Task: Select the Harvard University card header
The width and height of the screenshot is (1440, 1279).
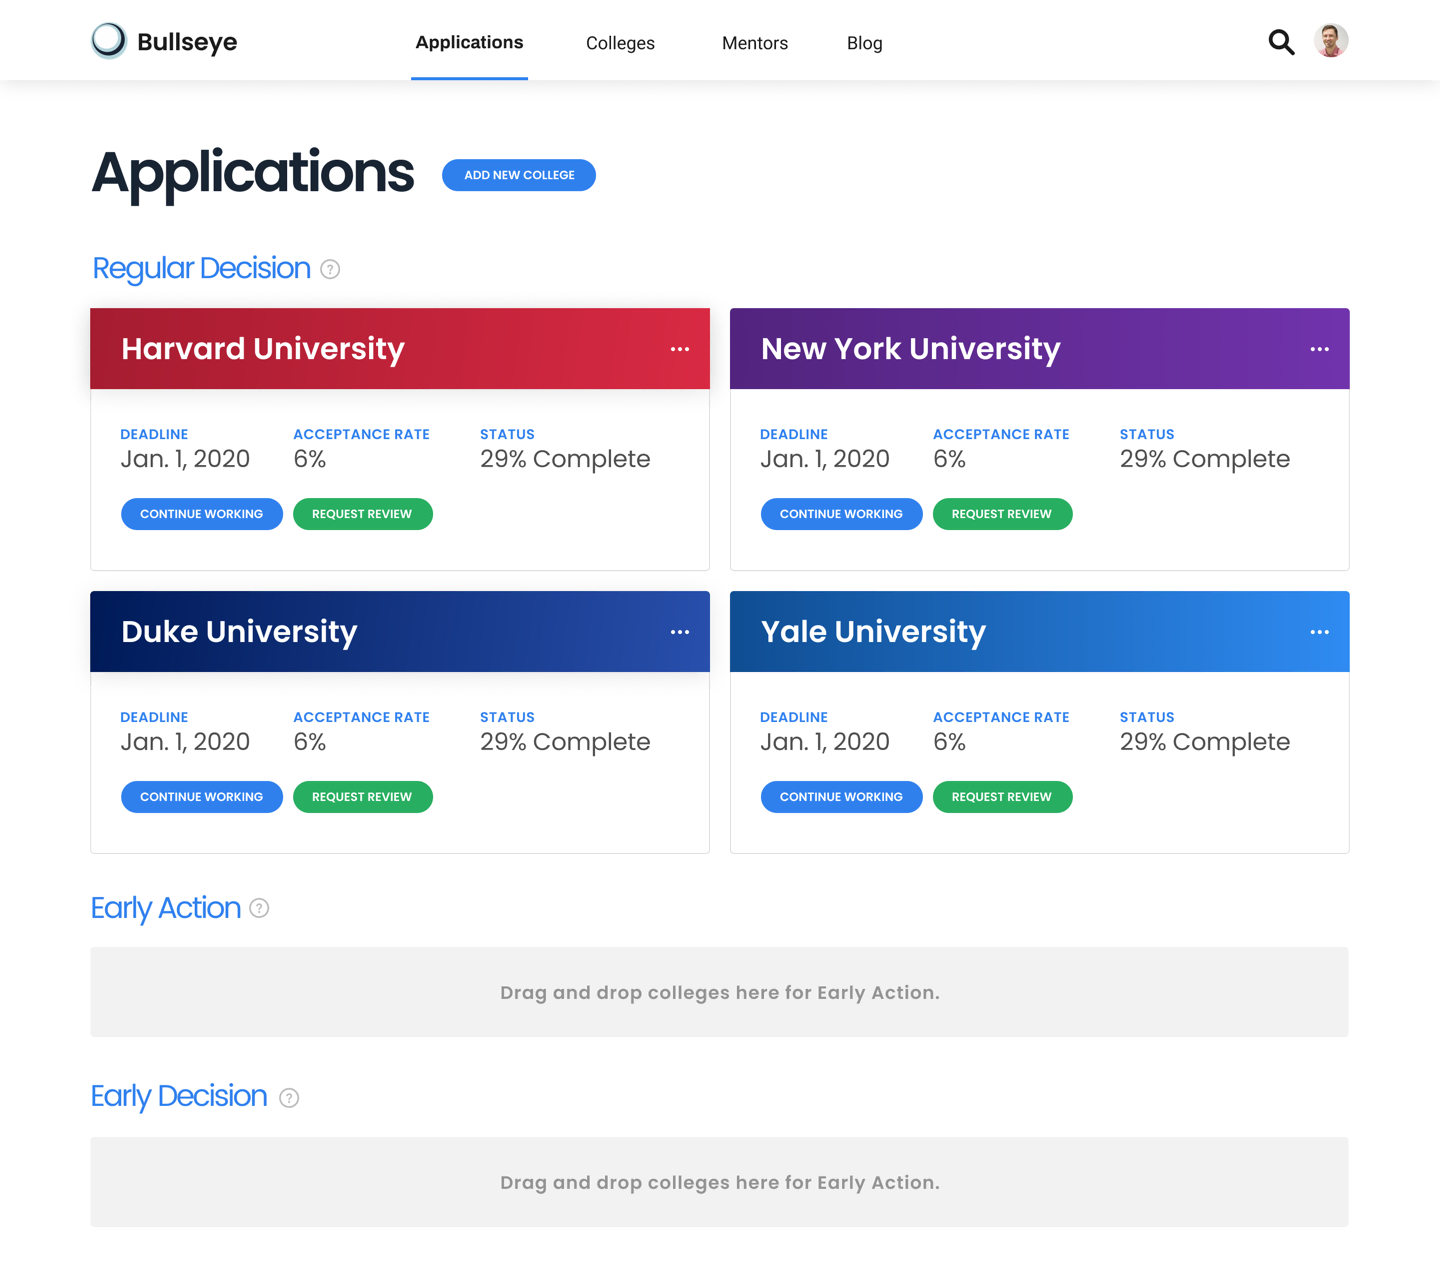Action: click(400, 349)
